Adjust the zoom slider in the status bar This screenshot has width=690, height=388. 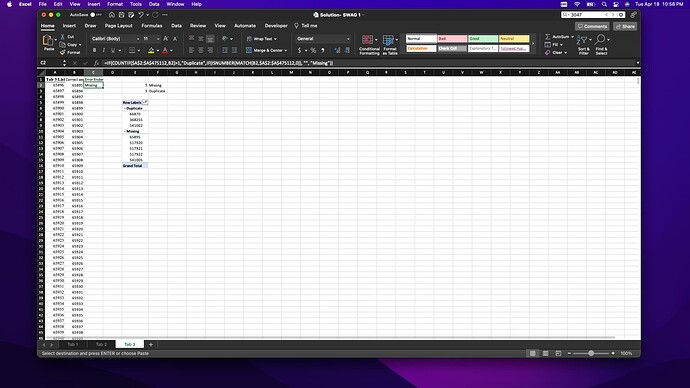tap(591, 353)
